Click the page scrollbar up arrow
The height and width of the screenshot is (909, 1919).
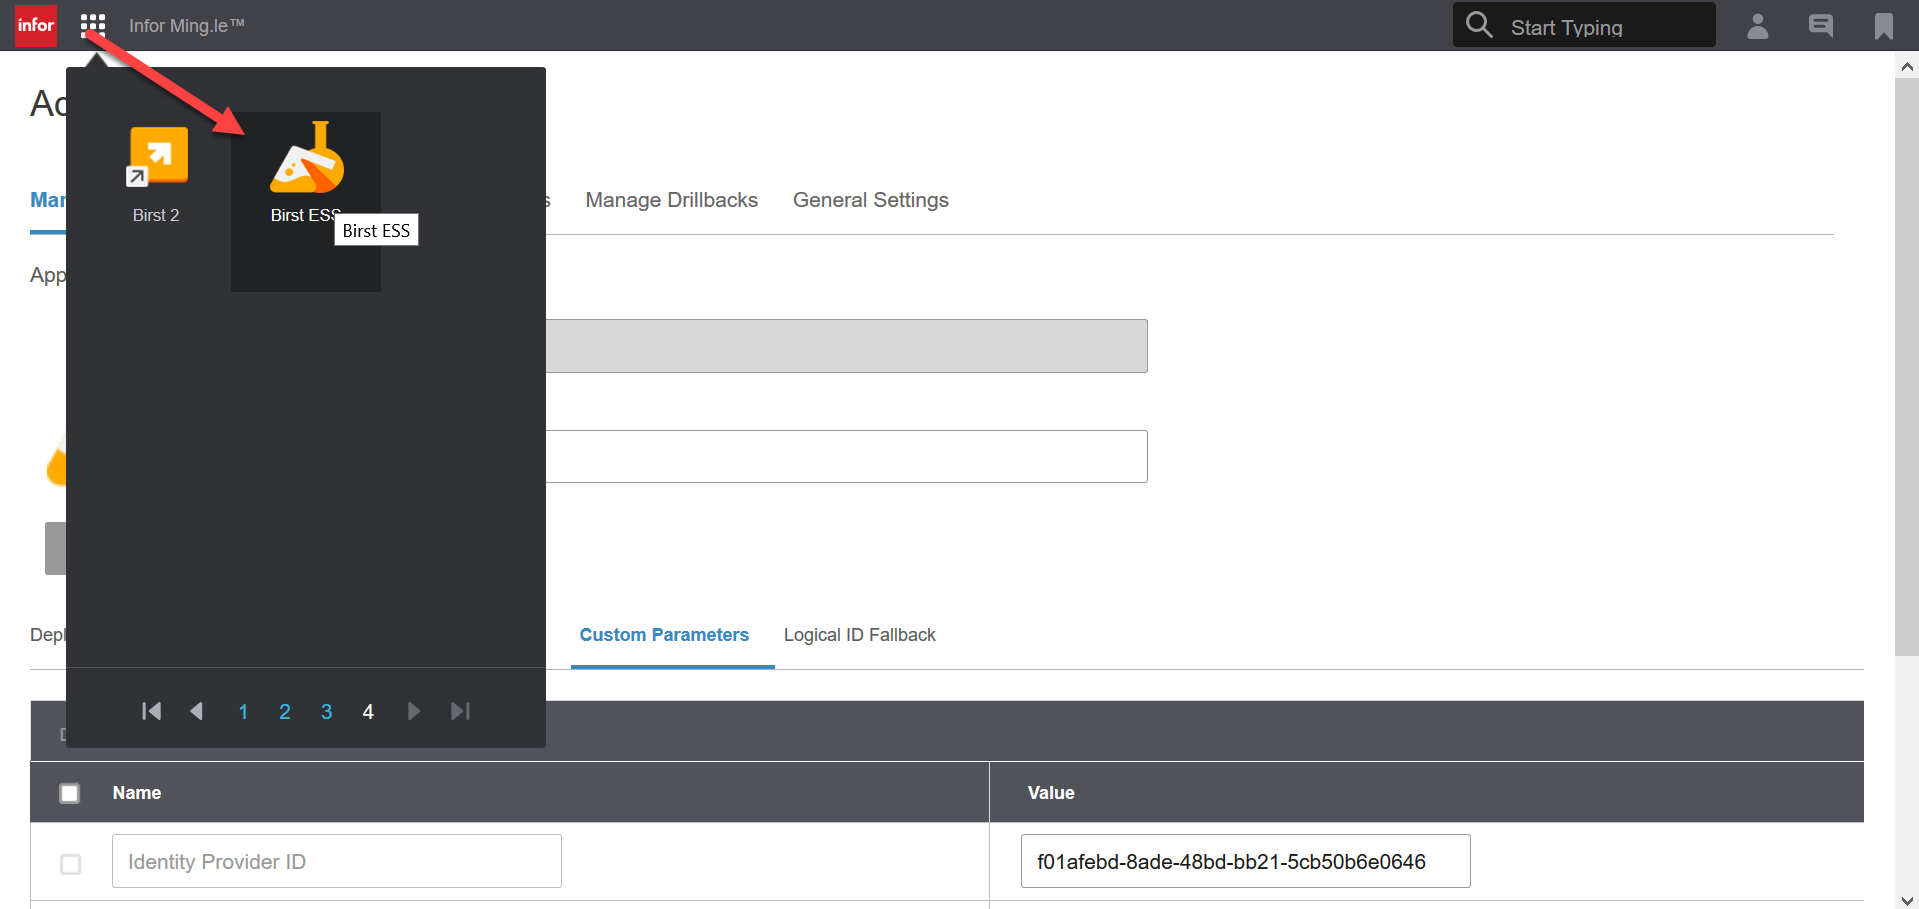pyautogui.click(x=1907, y=66)
